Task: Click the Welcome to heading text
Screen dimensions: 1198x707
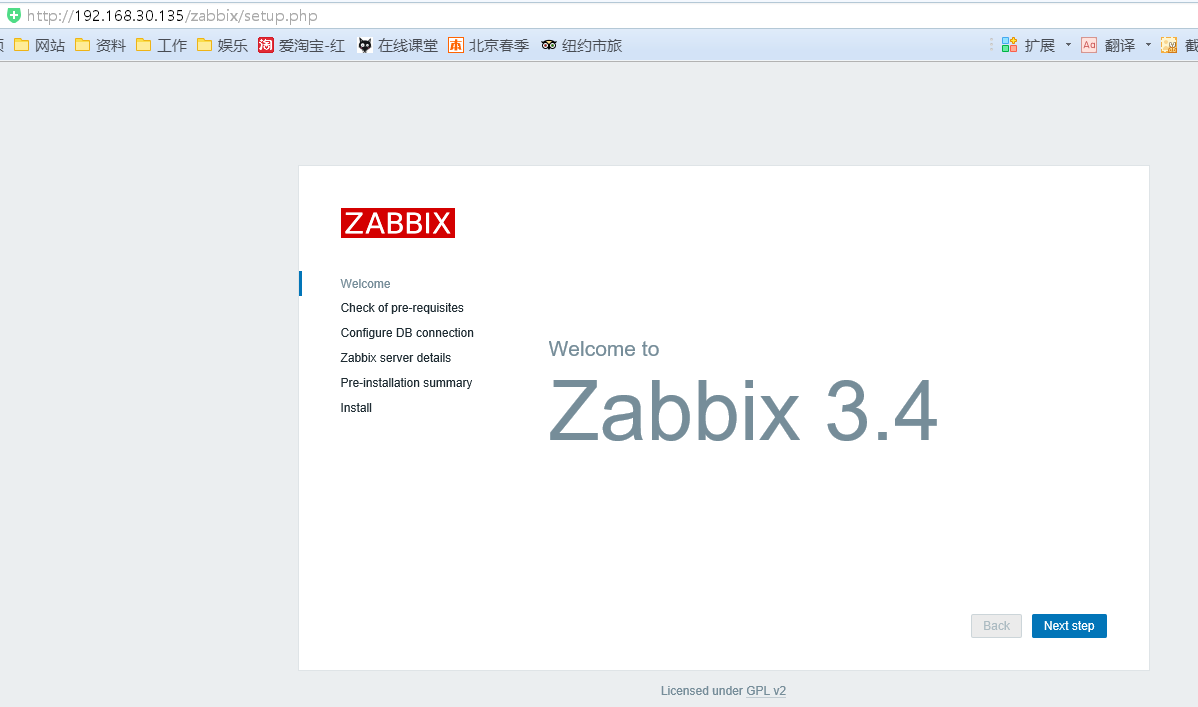Action: click(604, 349)
